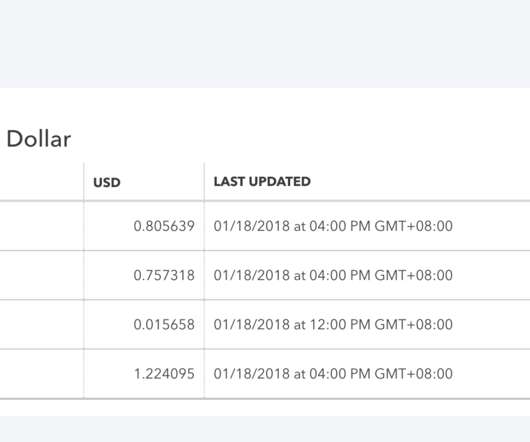Select the LAST UPDATED column header
Screen dimensions: 530x442
point(262,181)
